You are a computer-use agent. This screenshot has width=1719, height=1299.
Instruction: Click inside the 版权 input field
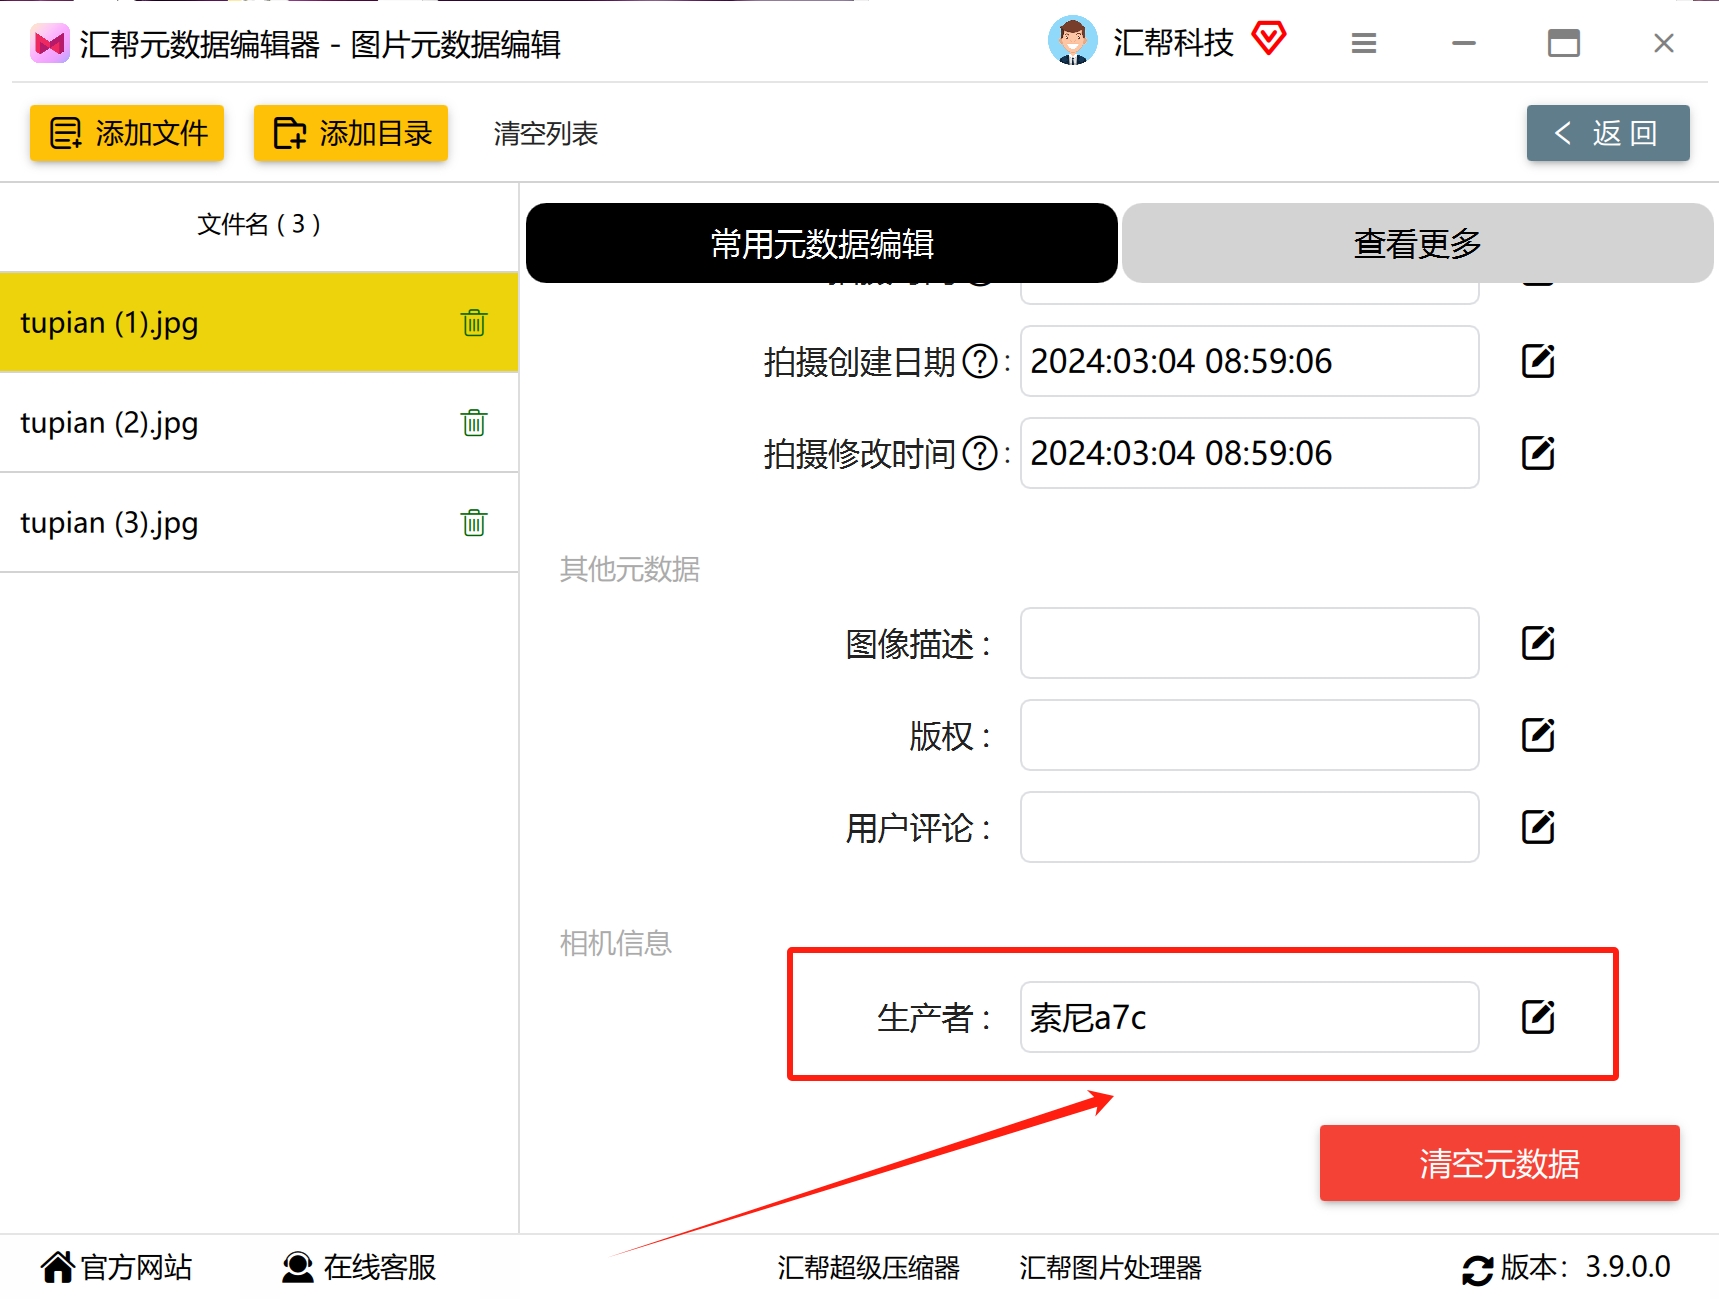point(1248,735)
